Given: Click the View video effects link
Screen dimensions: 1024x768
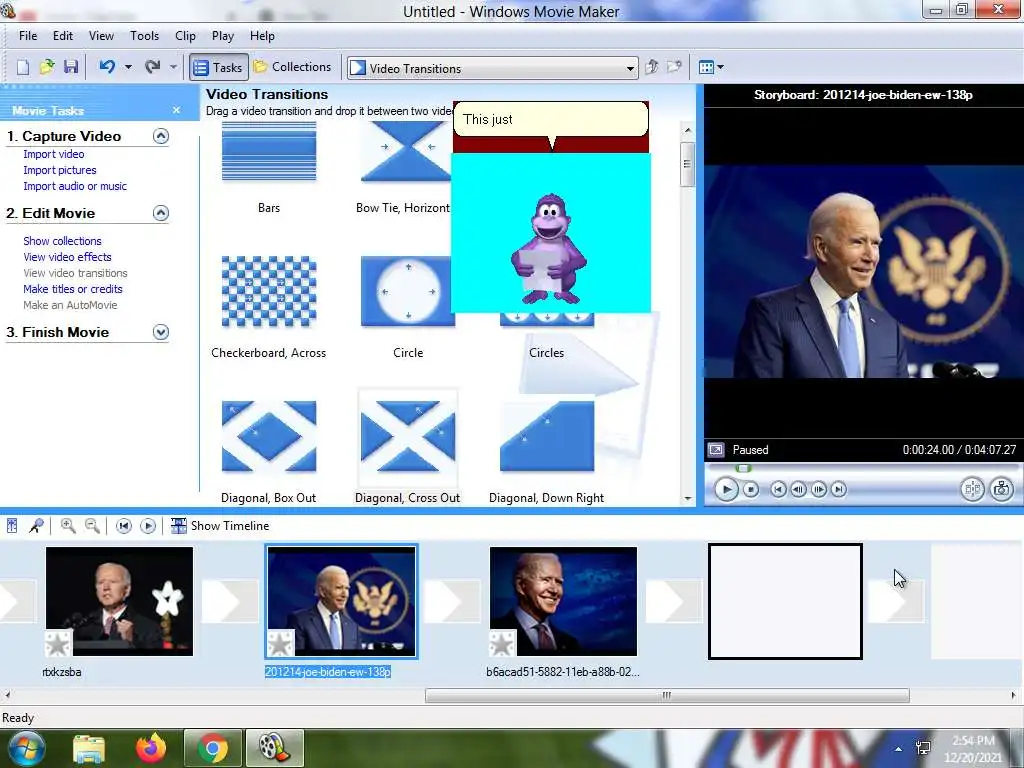Looking at the screenshot, I should pyautogui.click(x=67, y=257).
